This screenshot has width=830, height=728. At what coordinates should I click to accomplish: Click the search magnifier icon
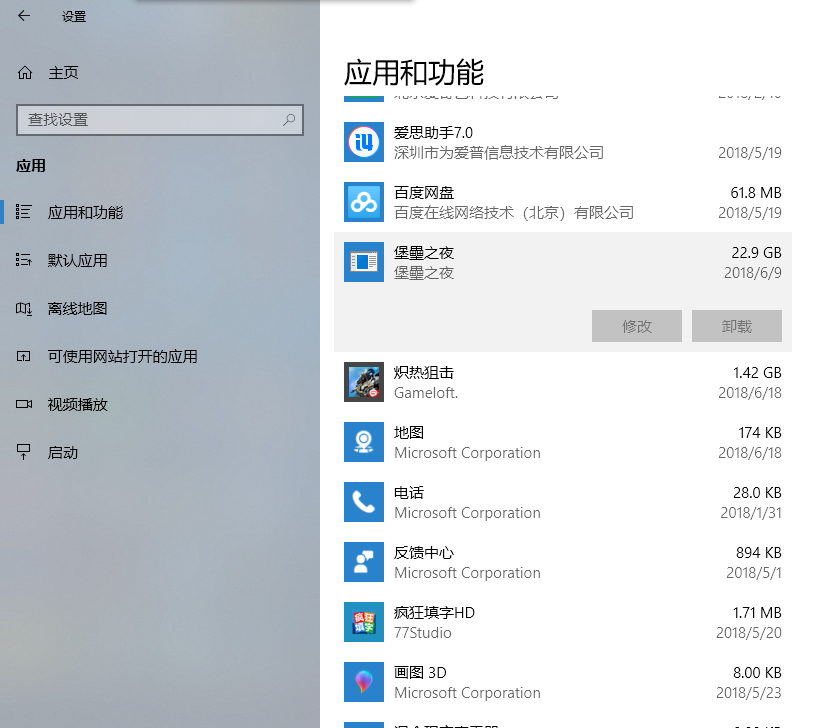coord(288,120)
